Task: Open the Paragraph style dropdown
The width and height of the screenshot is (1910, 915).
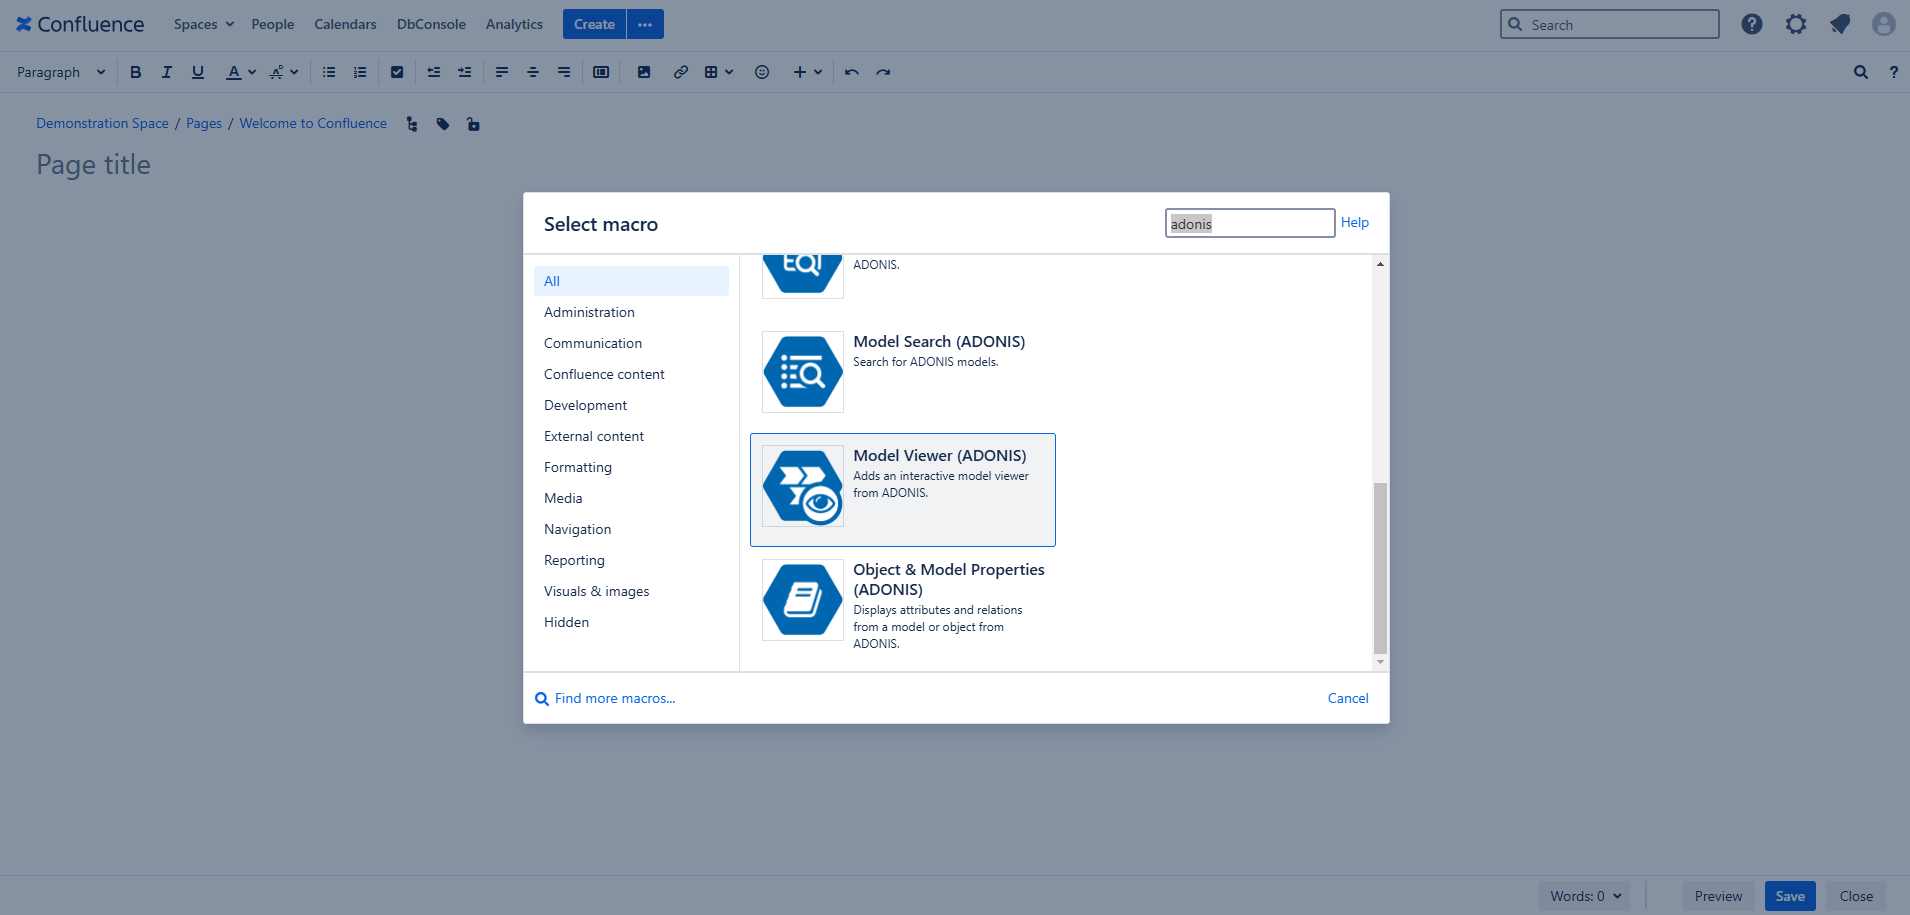Action: [x=60, y=71]
